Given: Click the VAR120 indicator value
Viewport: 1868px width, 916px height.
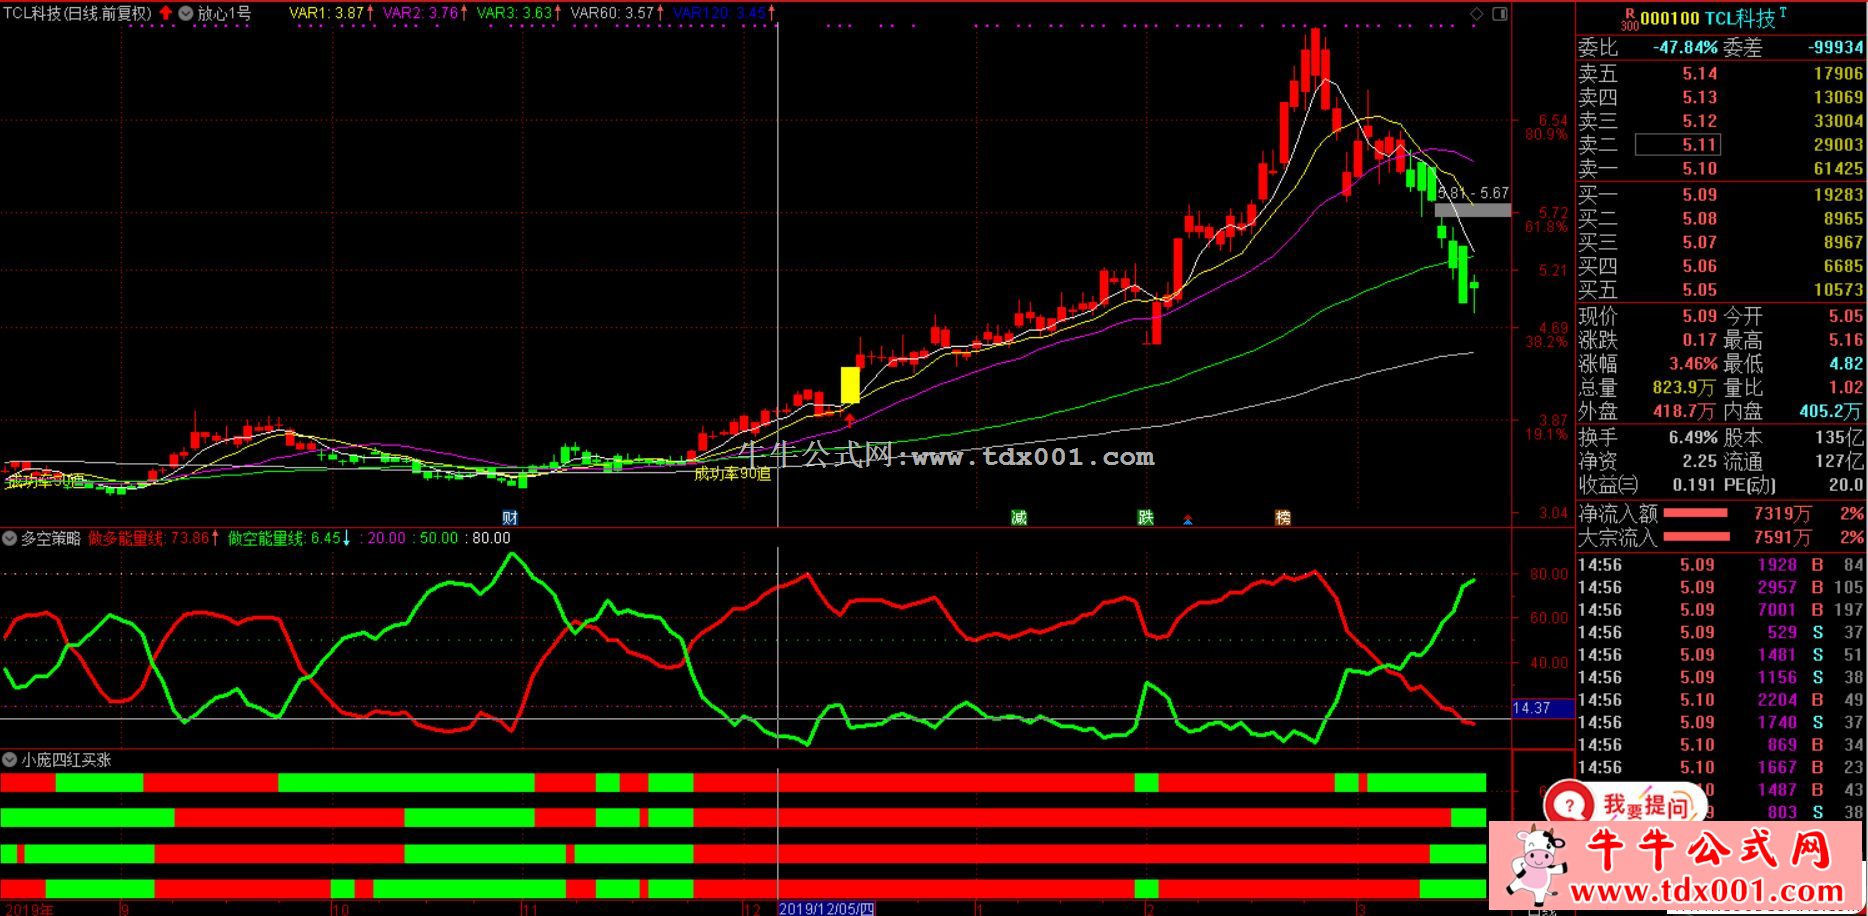Looking at the screenshot, I should coord(724,13).
